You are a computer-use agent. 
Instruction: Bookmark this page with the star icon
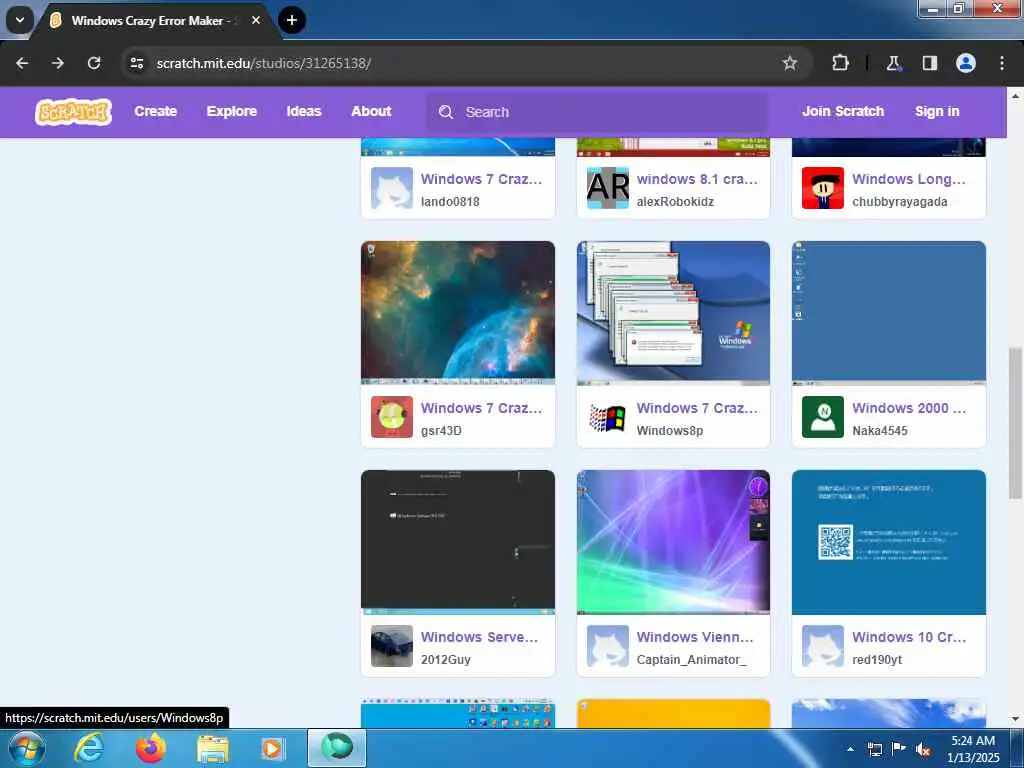[x=790, y=63]
